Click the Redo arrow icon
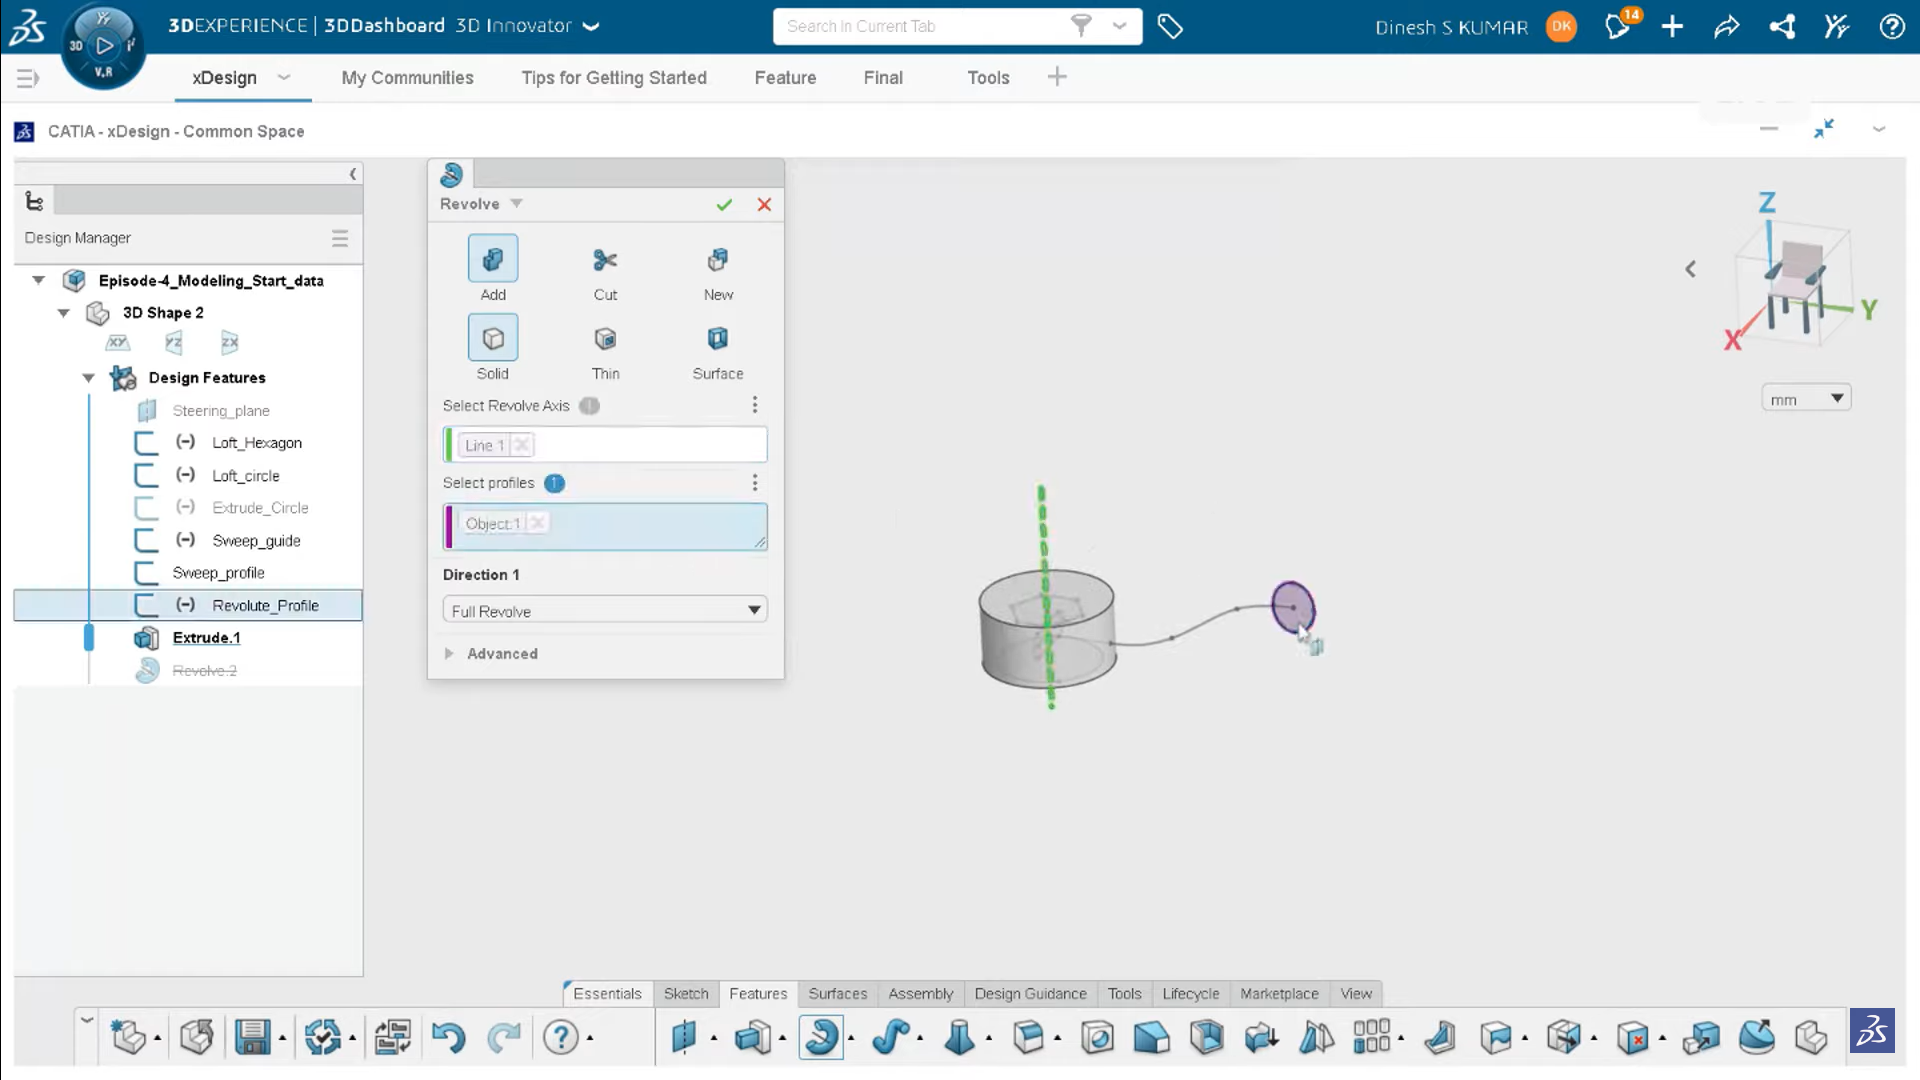 click(504, 1037)
